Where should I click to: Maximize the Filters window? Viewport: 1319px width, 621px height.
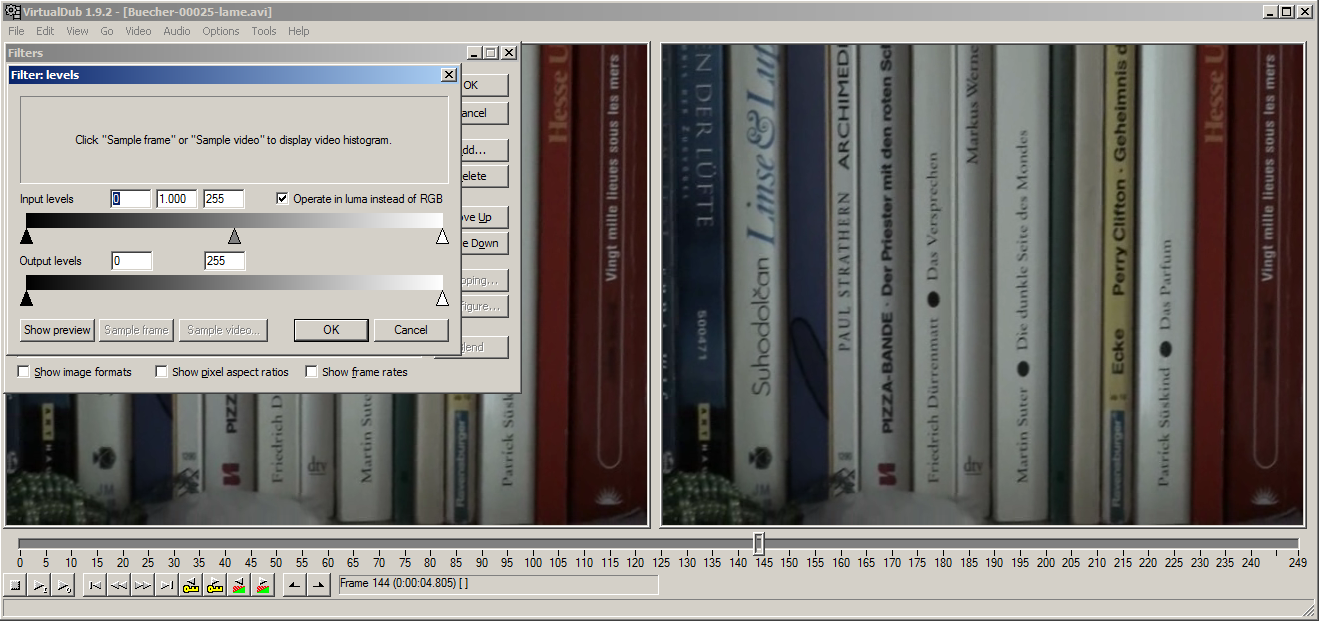pyautogui.click(x=491, y=53)
